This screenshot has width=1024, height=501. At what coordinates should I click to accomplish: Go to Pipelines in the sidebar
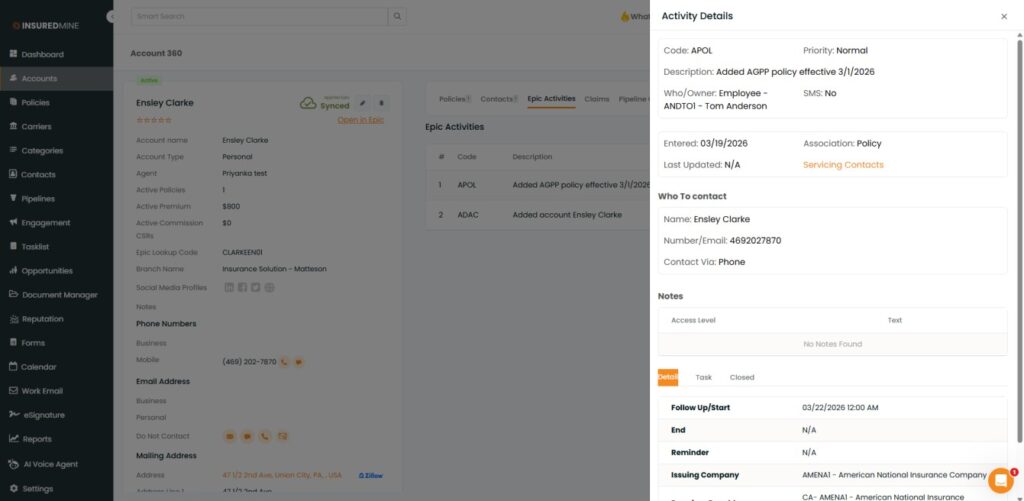point(38,199)
